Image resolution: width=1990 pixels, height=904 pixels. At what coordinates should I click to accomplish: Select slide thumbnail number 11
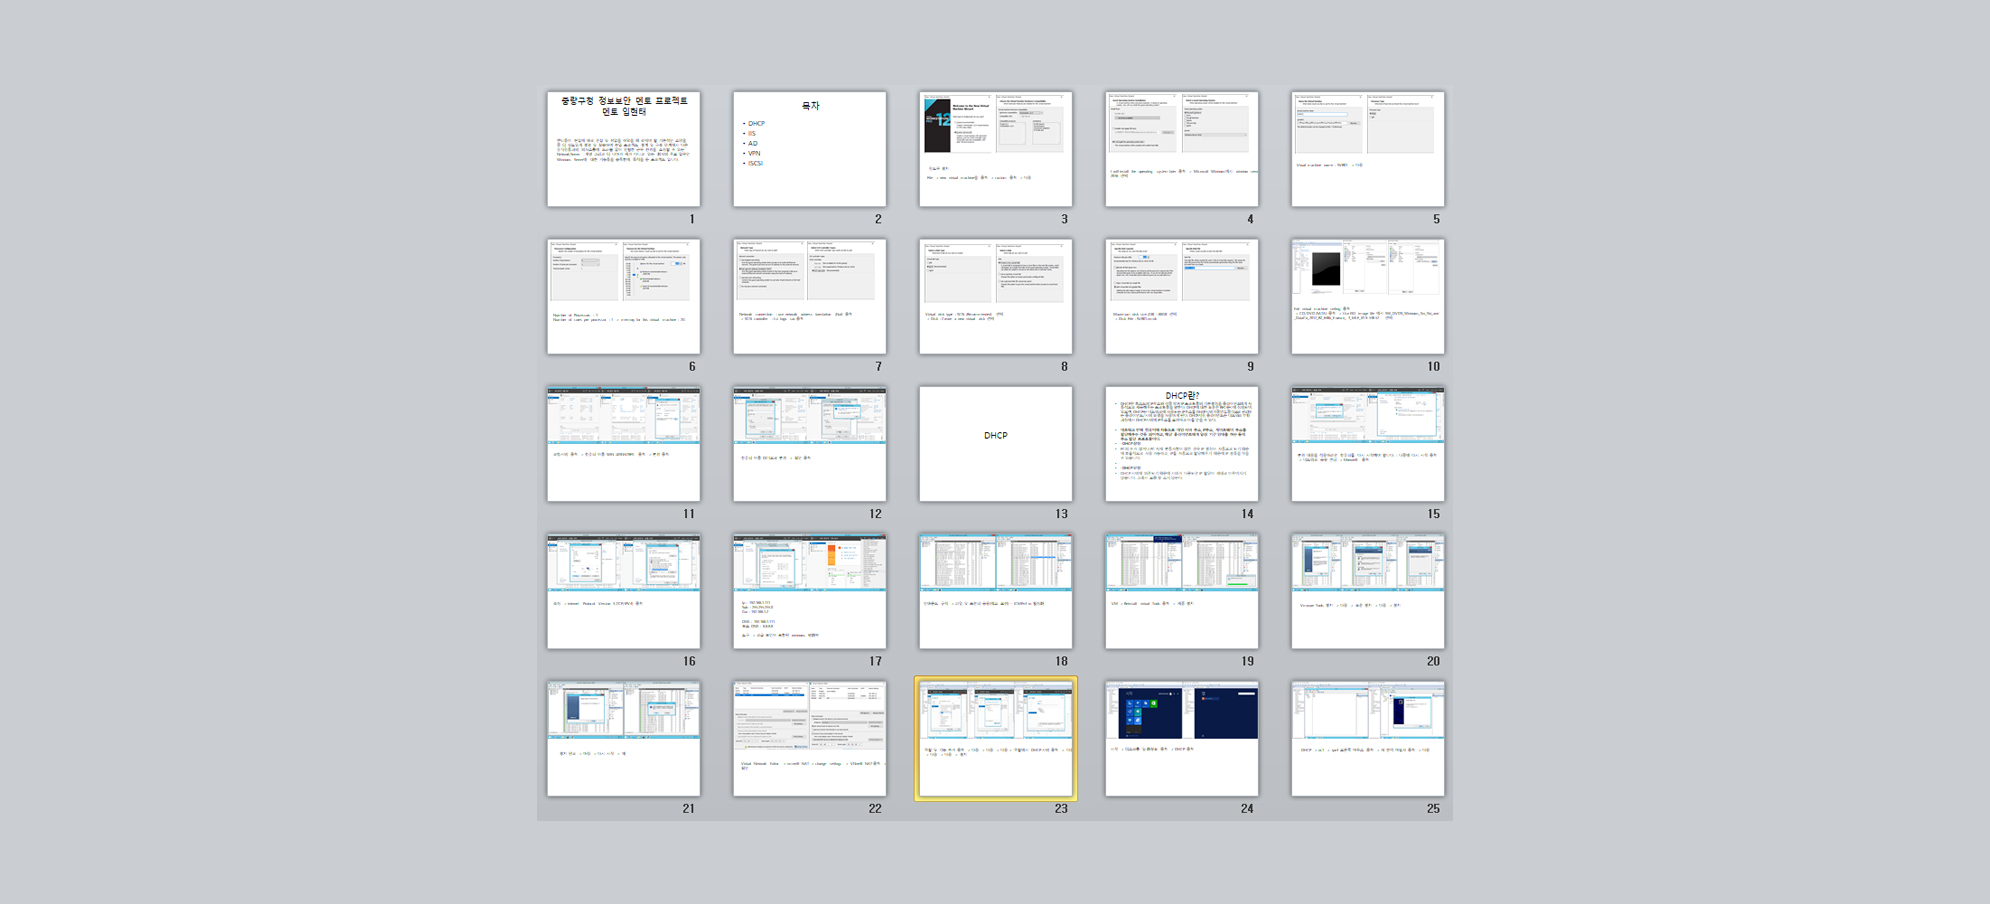(623, 444)
